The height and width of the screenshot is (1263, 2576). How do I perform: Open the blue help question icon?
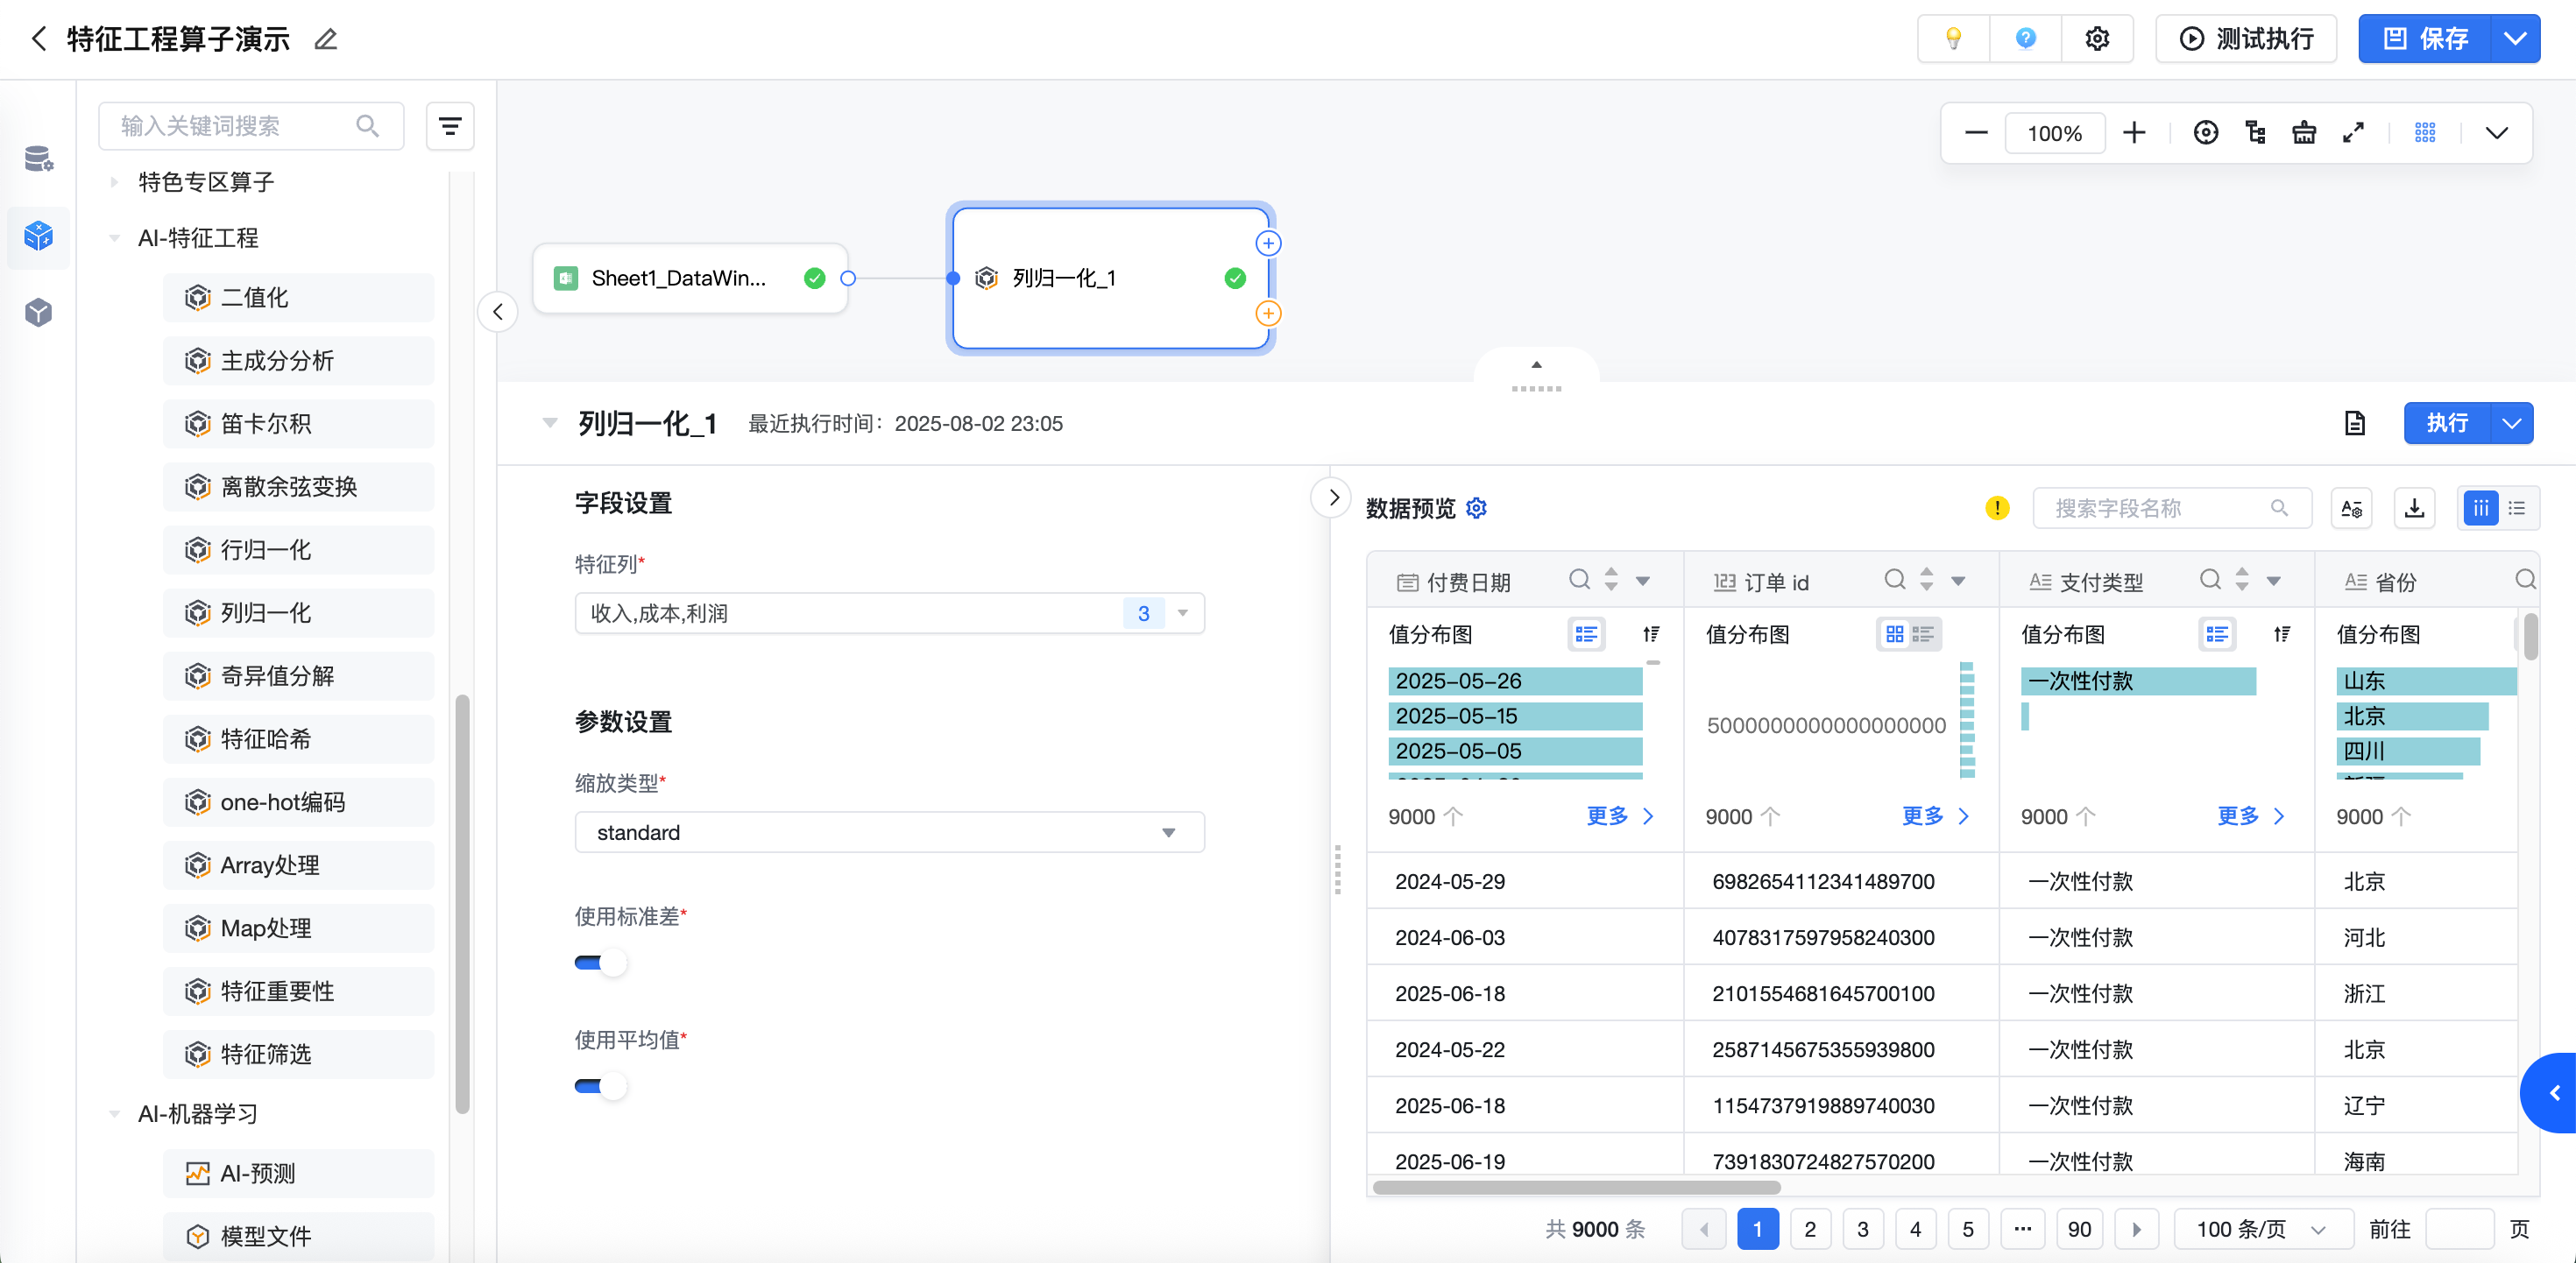click(x=2025, y=39)
